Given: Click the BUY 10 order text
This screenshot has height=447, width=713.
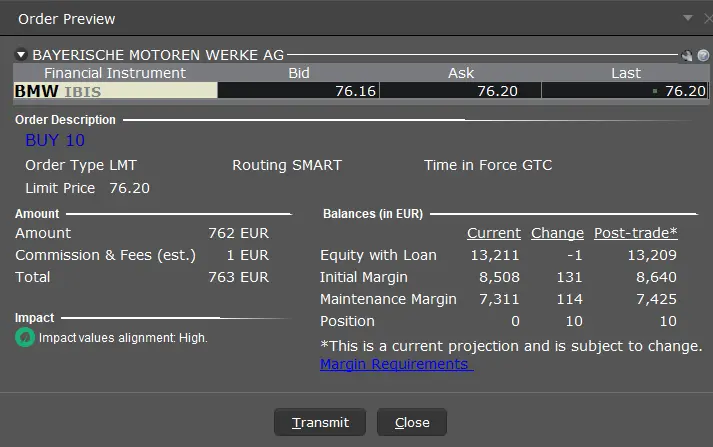Looking at the screenshot, I should 55,140.
